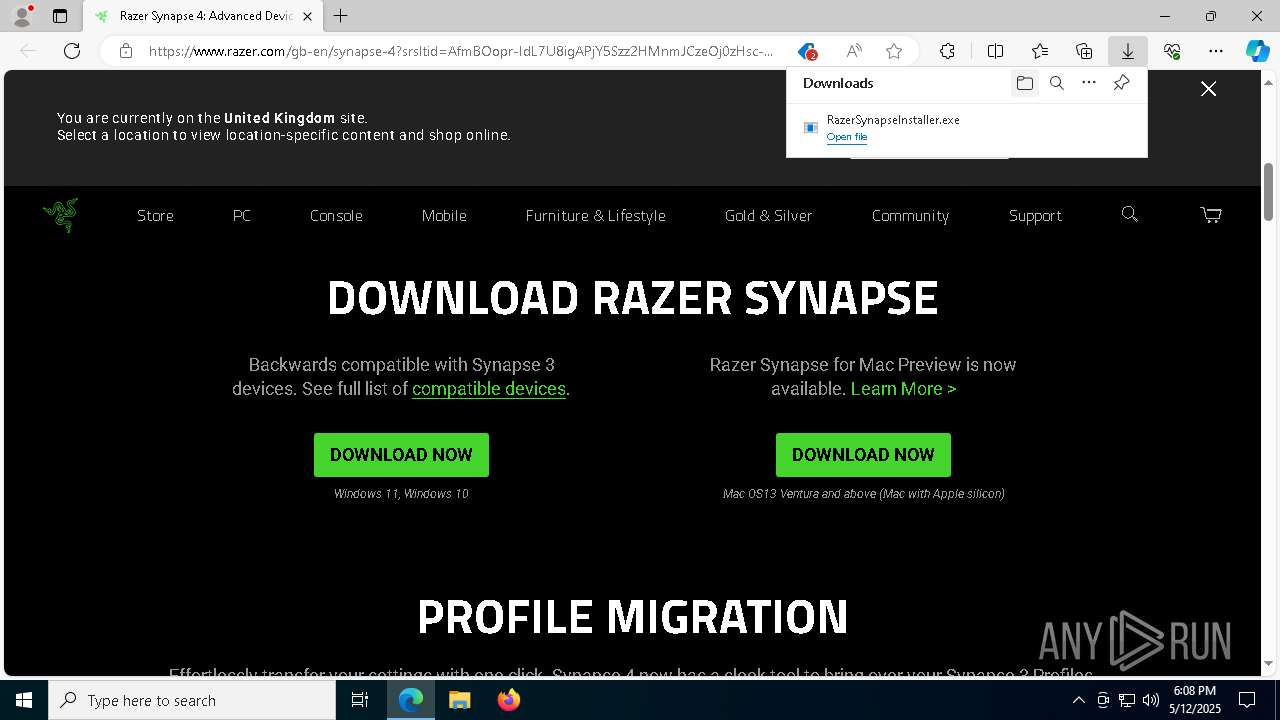This screenshot has width=1280, height=720.
Task: View site information lock icon
Action: click(126, 51)
